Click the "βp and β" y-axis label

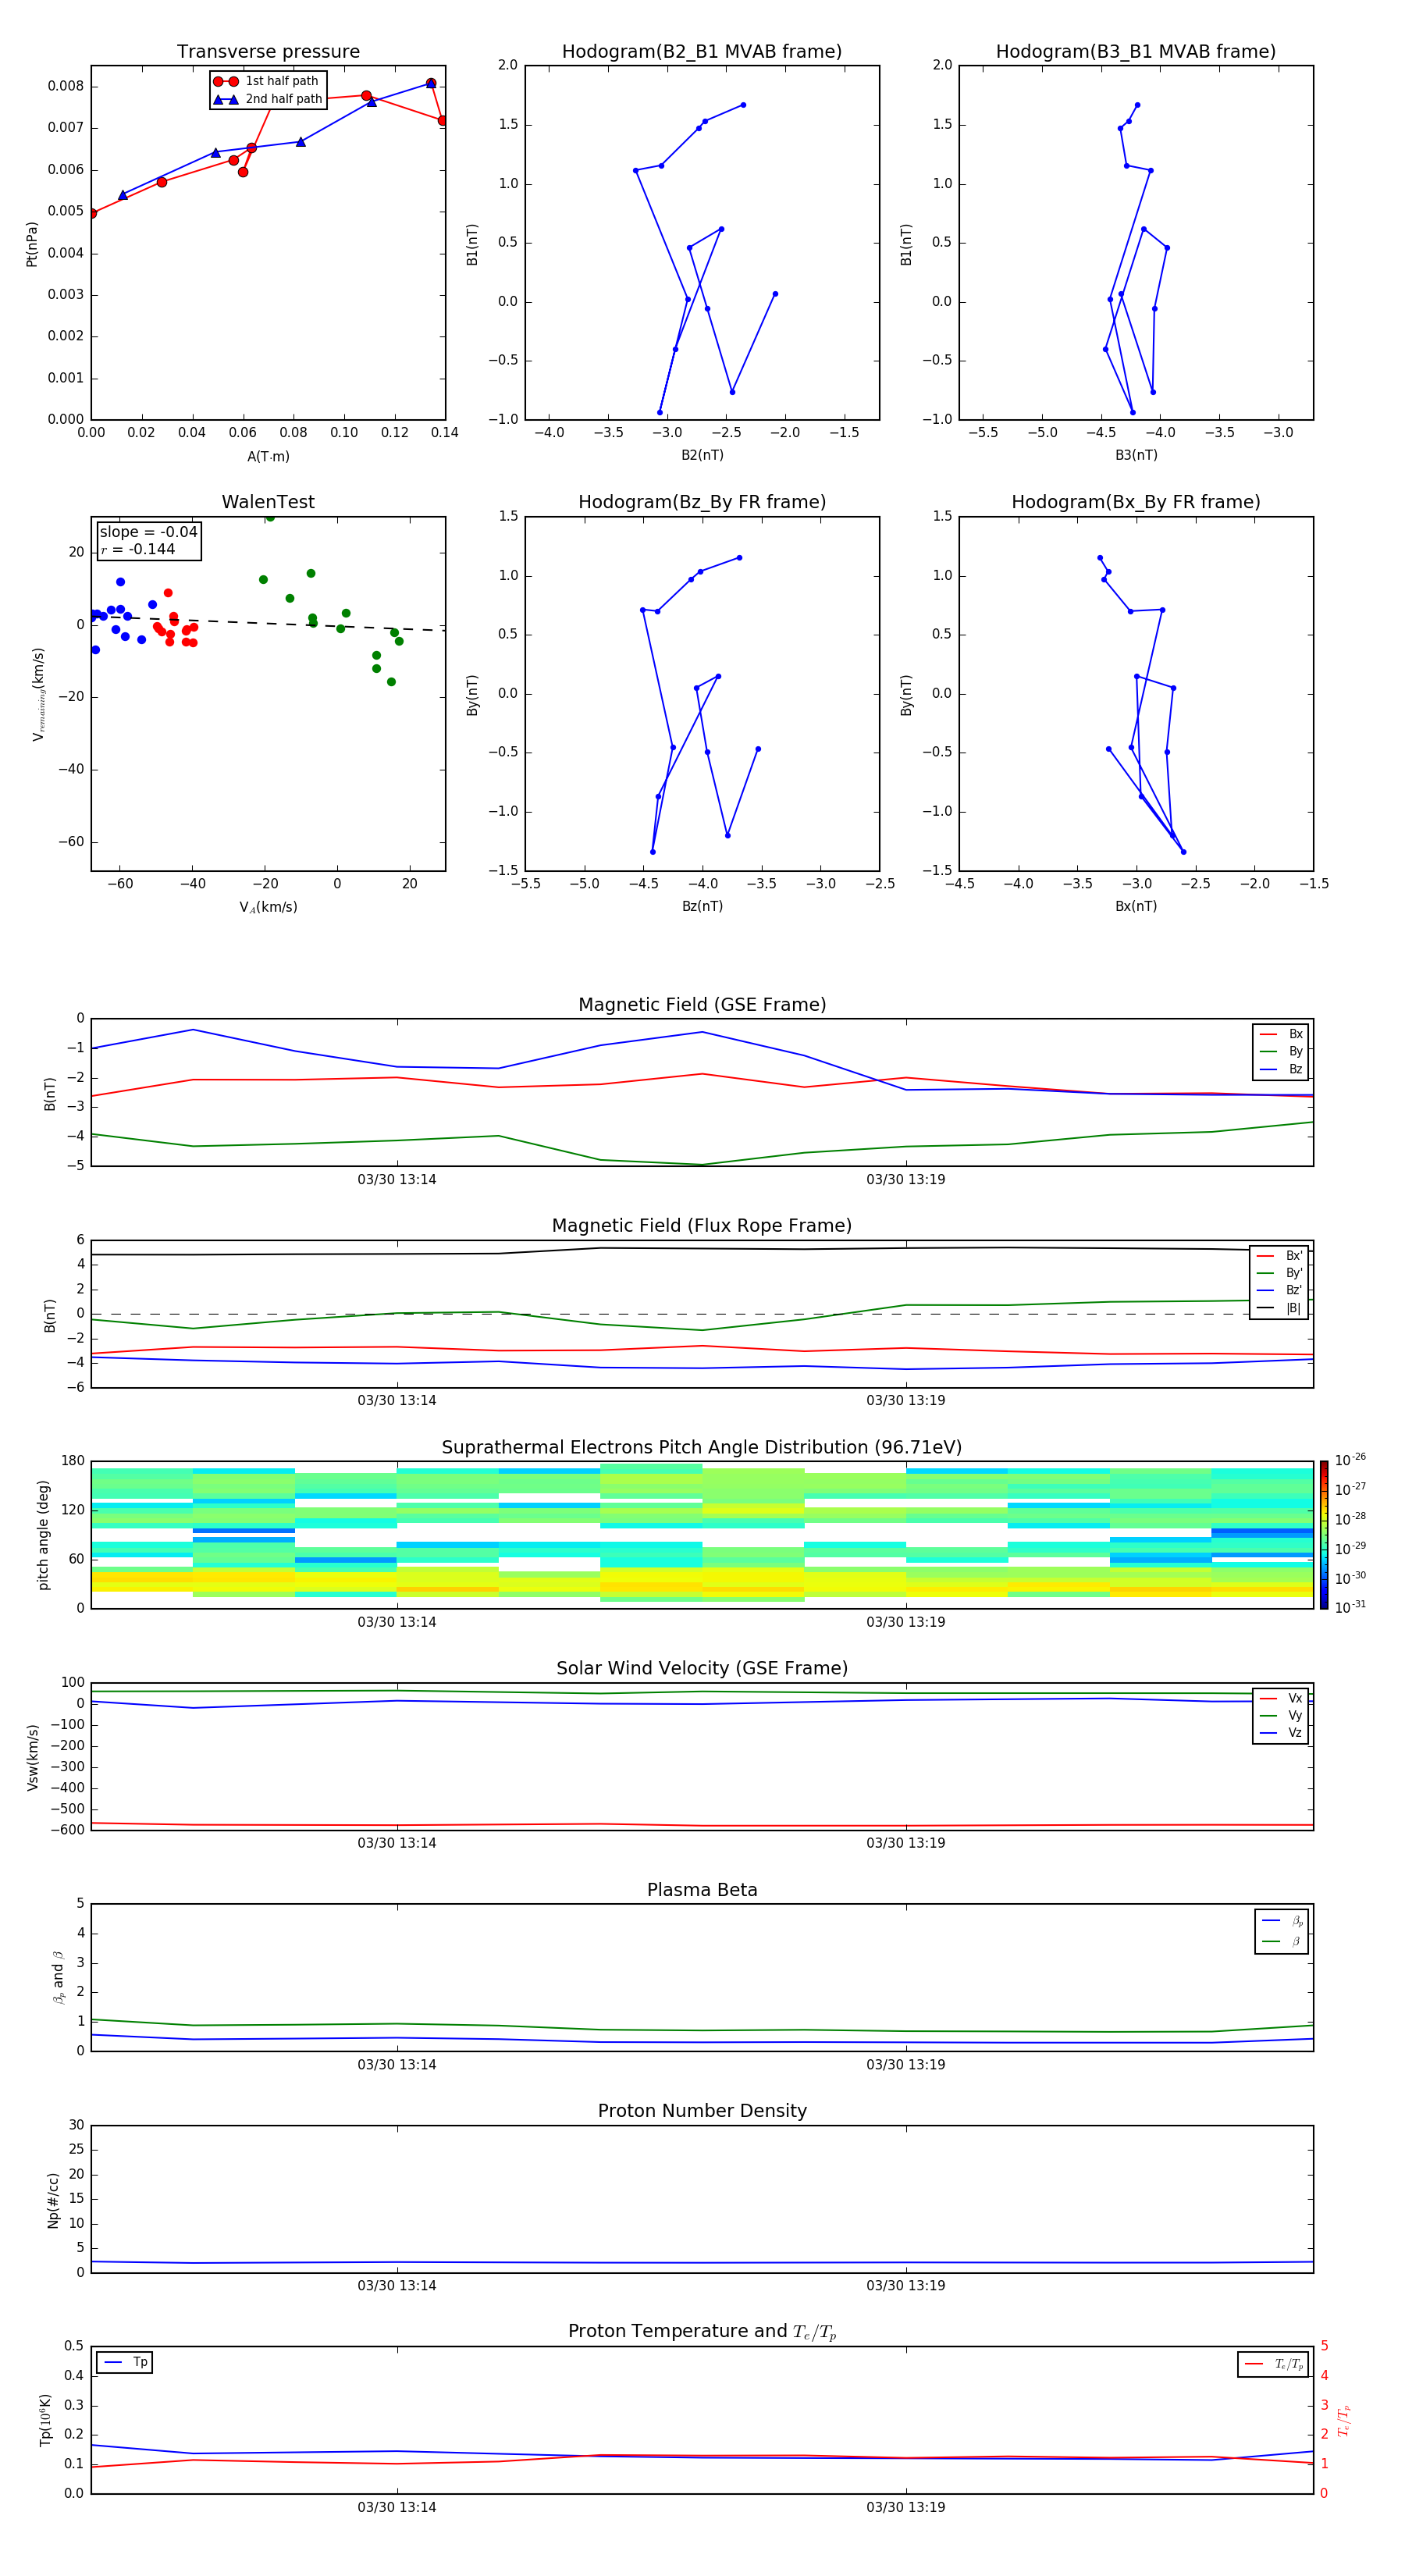point(58,1977)
